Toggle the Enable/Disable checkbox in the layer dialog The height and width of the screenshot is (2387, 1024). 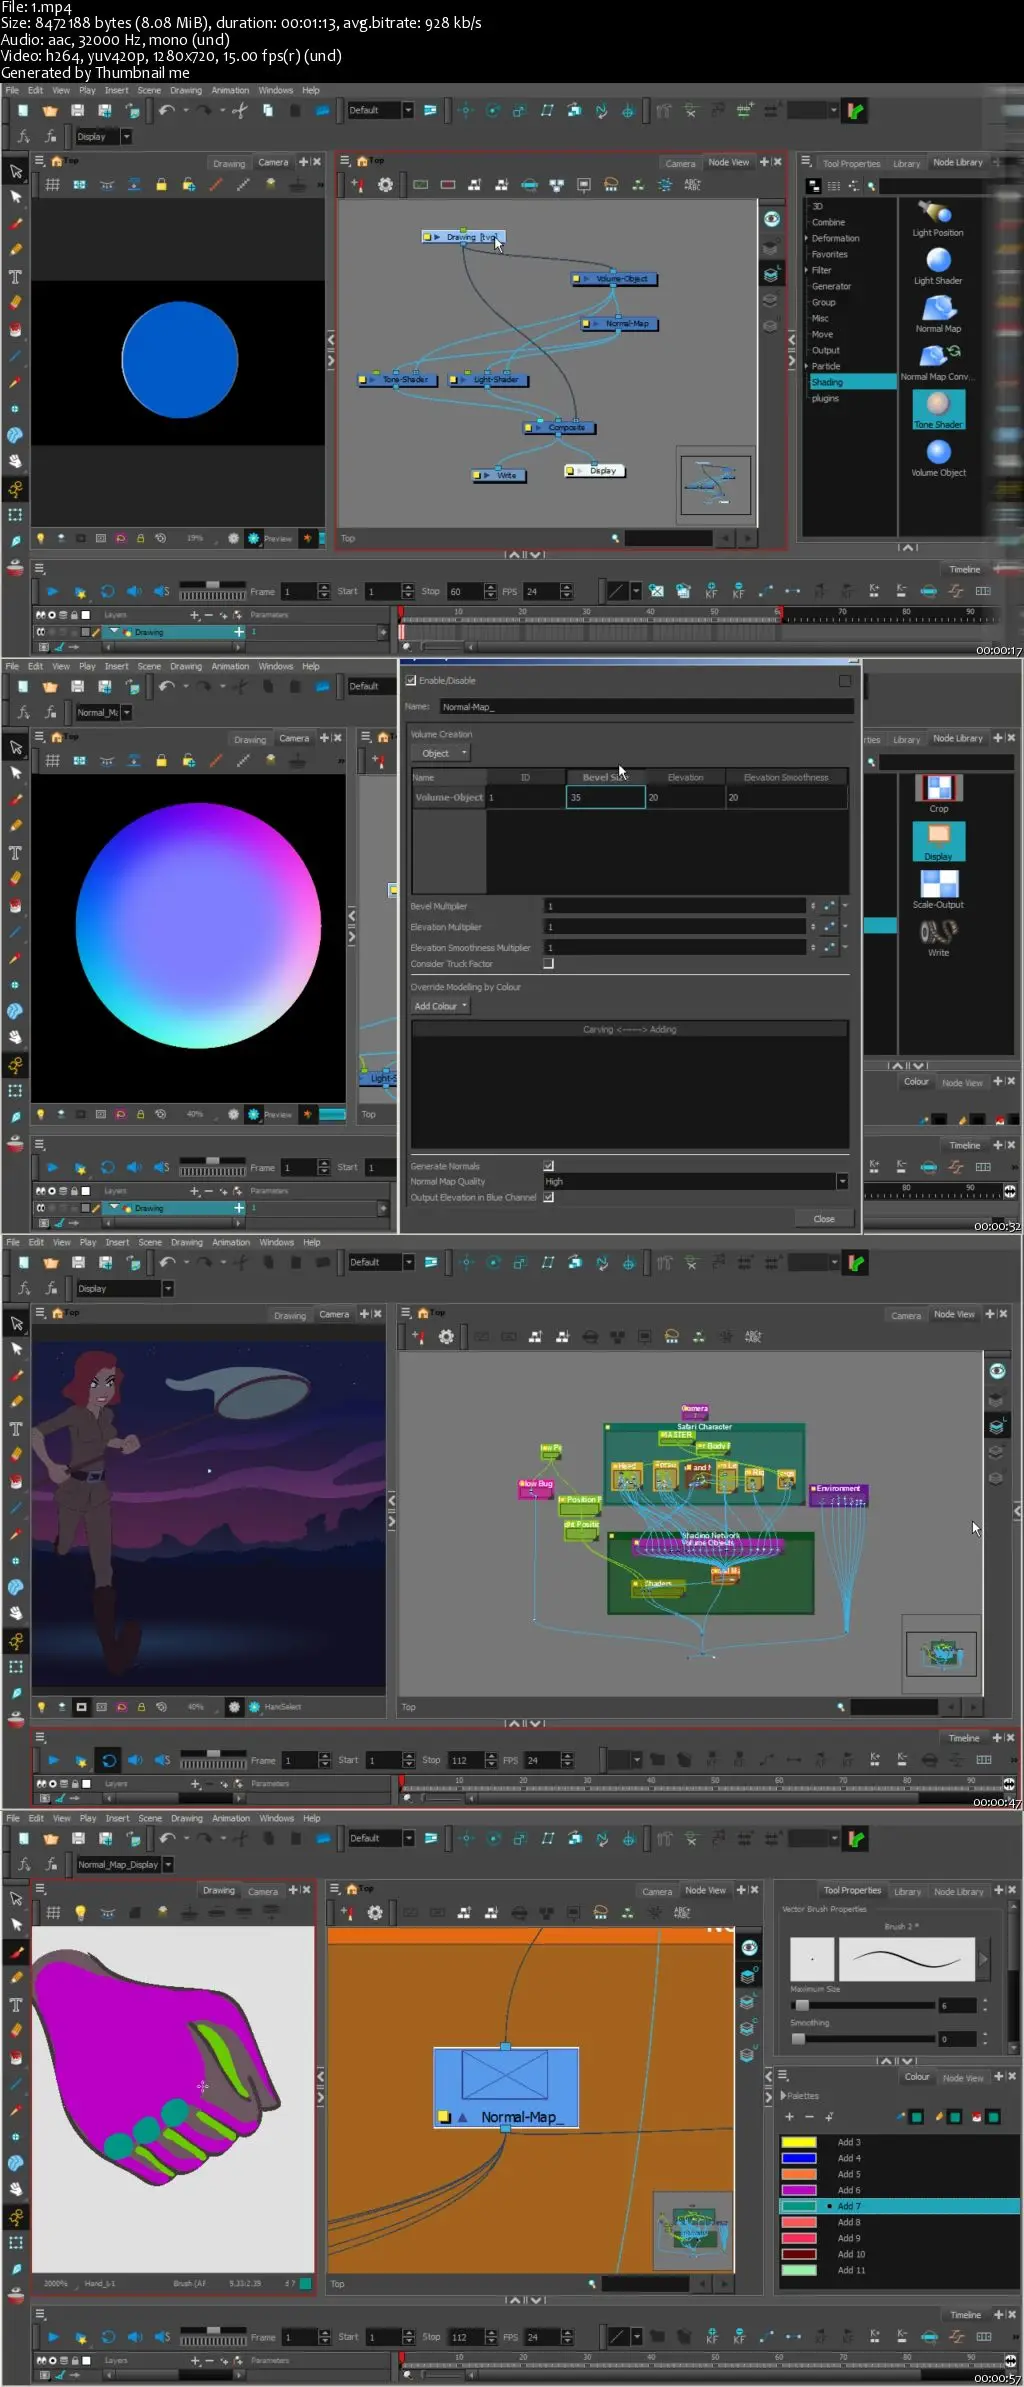410,681
